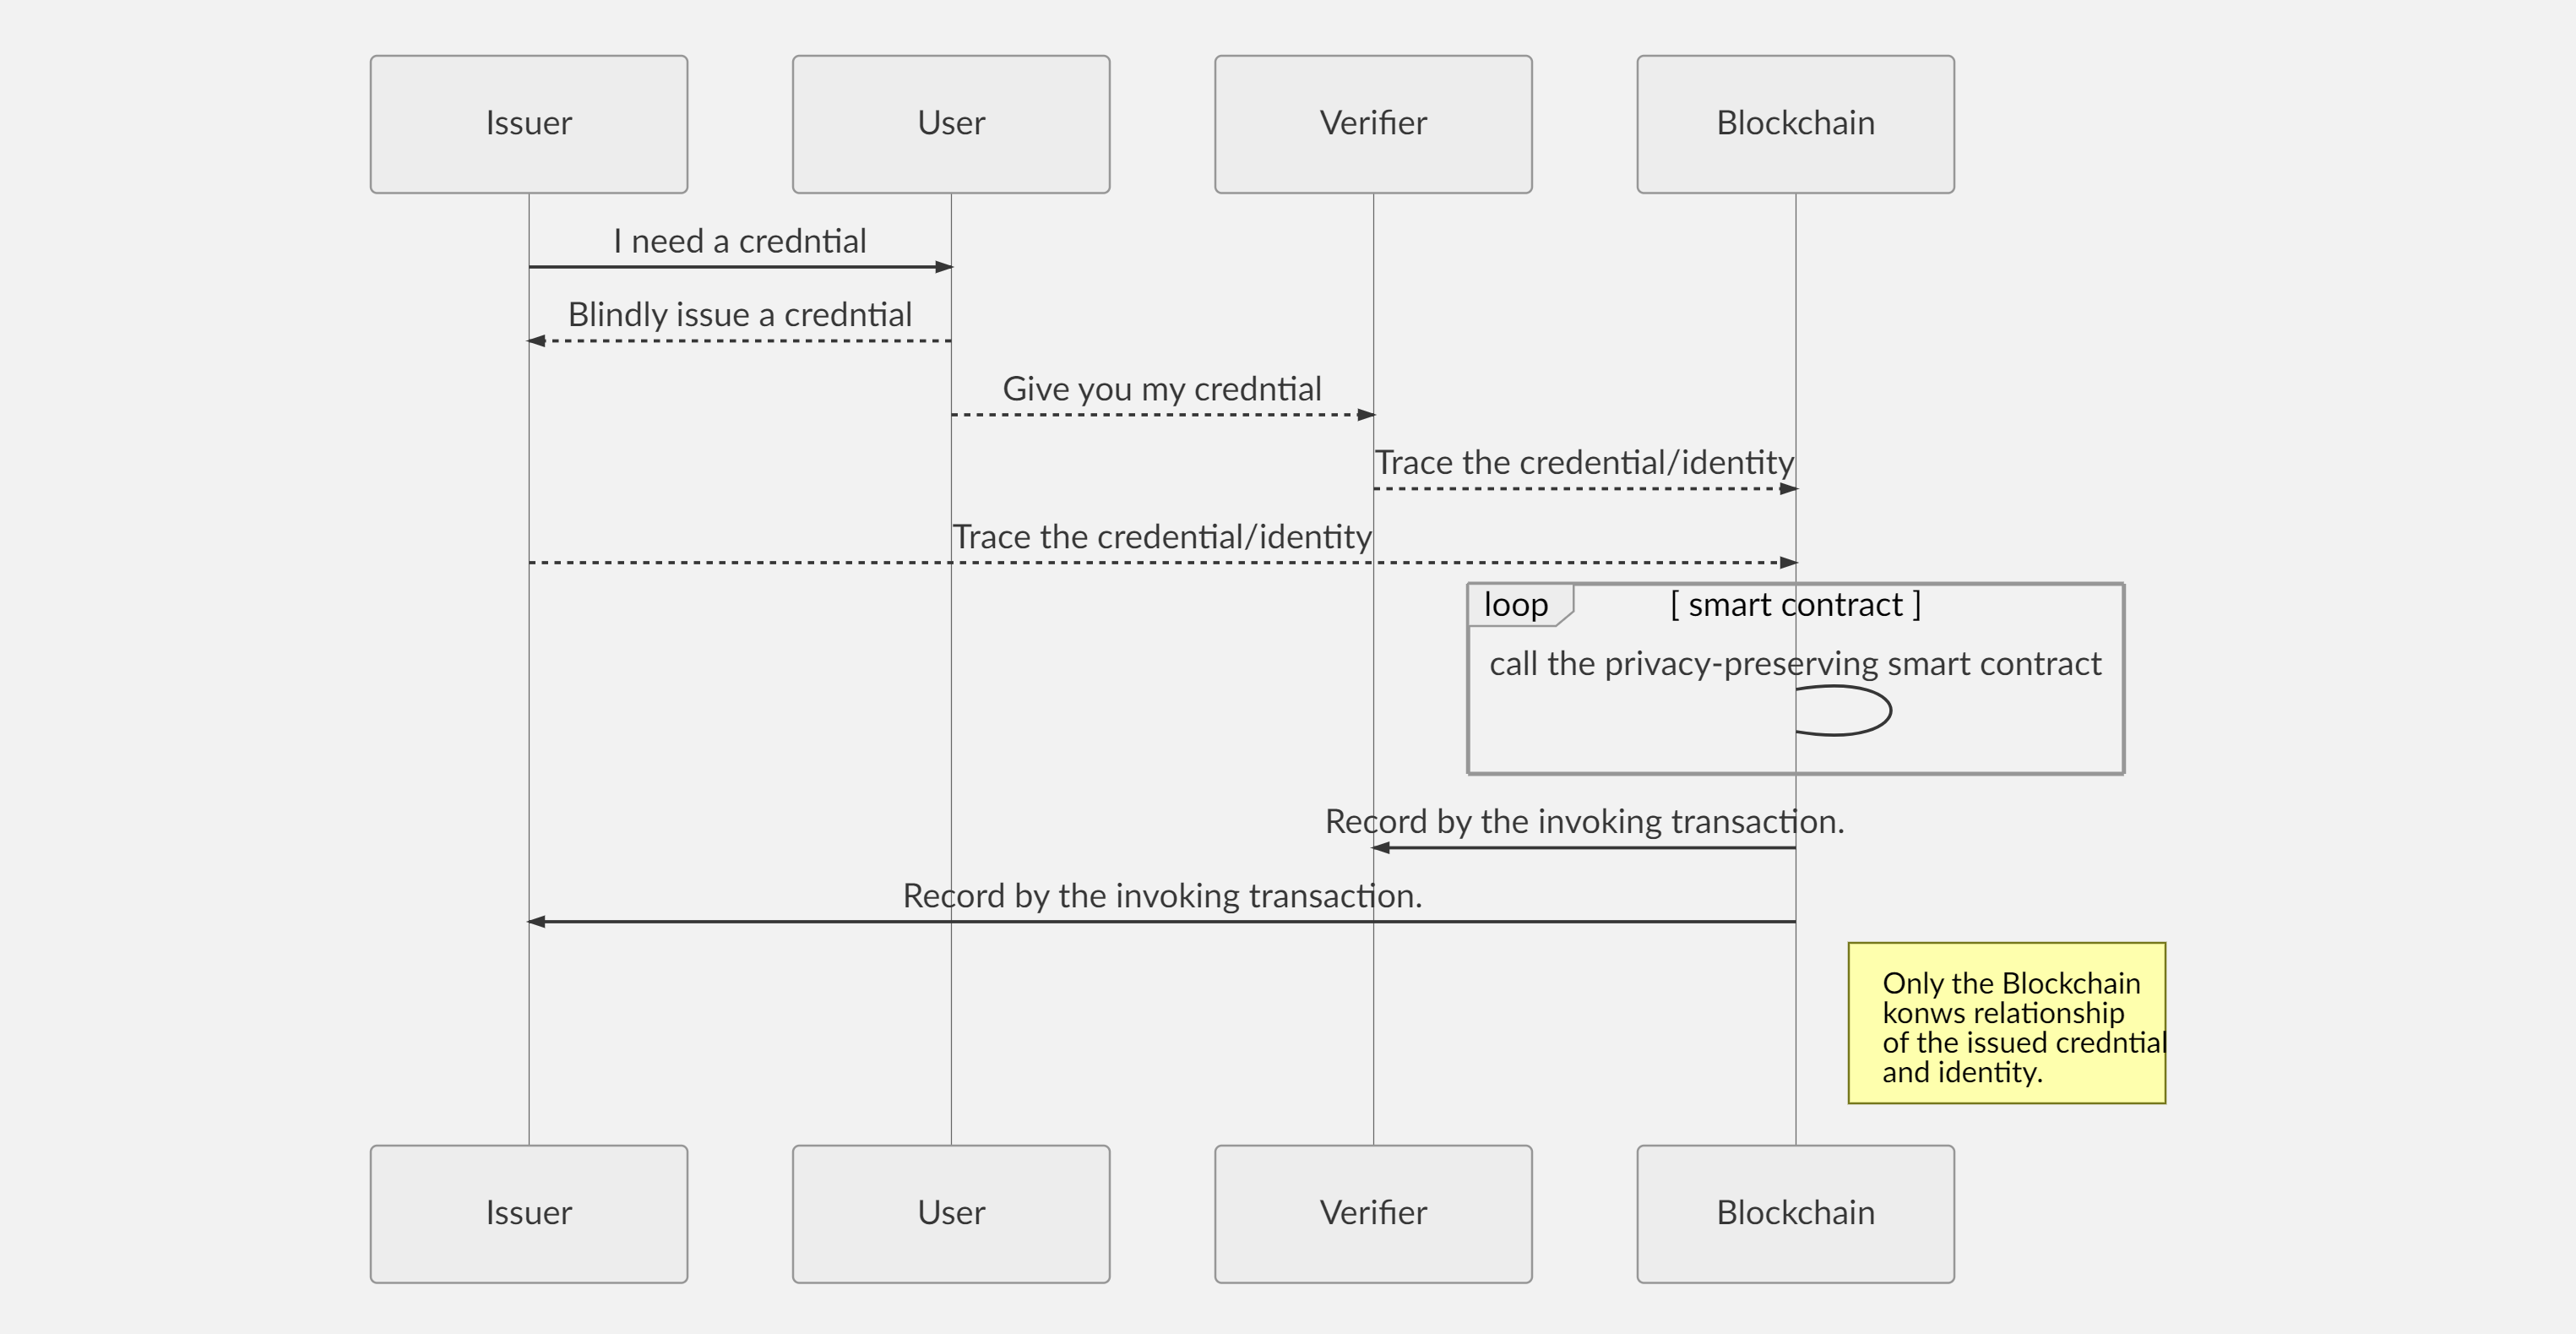
Task: Click the top Verifier participant box
Action: 1372,124
